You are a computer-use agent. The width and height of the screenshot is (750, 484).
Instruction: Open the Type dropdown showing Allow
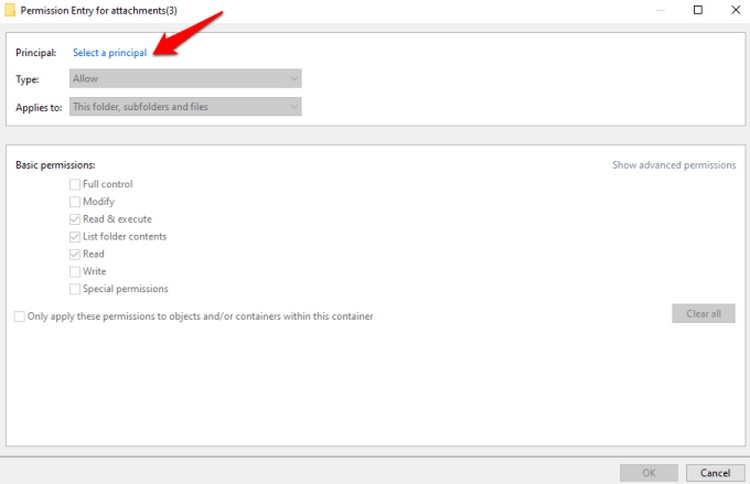coord(185,78)
